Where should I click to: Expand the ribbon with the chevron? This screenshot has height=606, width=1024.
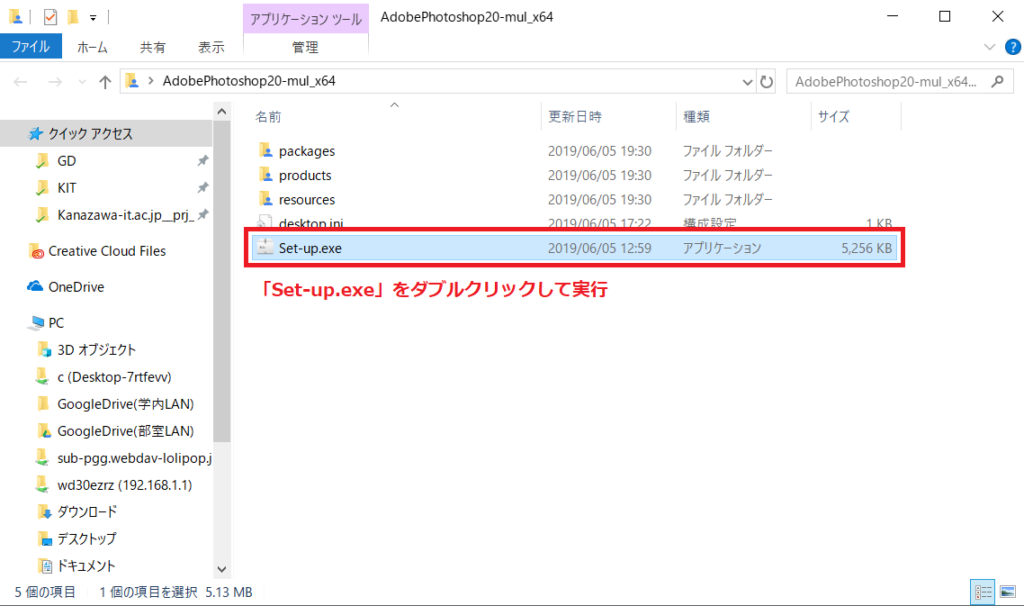click(x=989, y=47)
